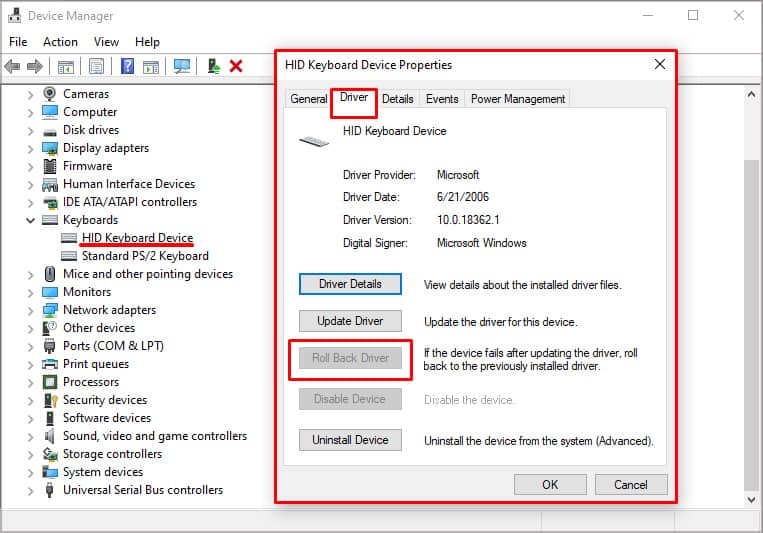The height and width of the screenshot is (533, 763).
Task: Expand the Software devices chevron
Action: 30,419
